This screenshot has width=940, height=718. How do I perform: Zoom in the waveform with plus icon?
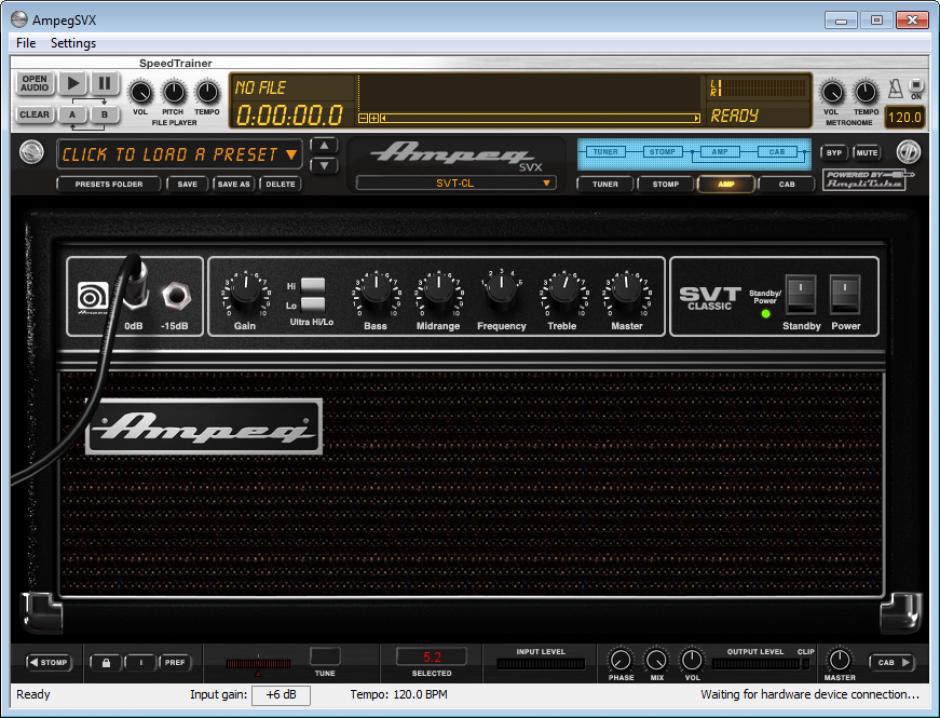(x=373, y=119)
